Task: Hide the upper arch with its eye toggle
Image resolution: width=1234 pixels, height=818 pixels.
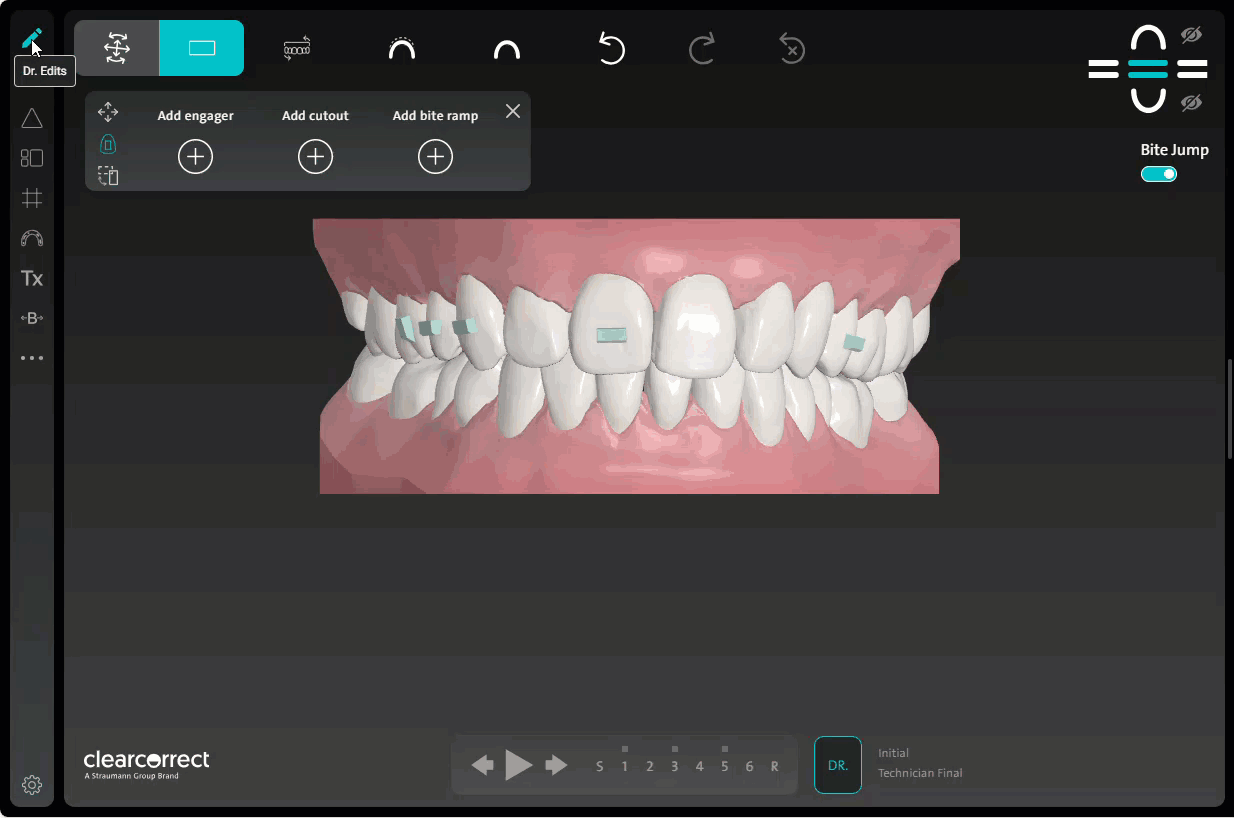Action: point(1191,33)
